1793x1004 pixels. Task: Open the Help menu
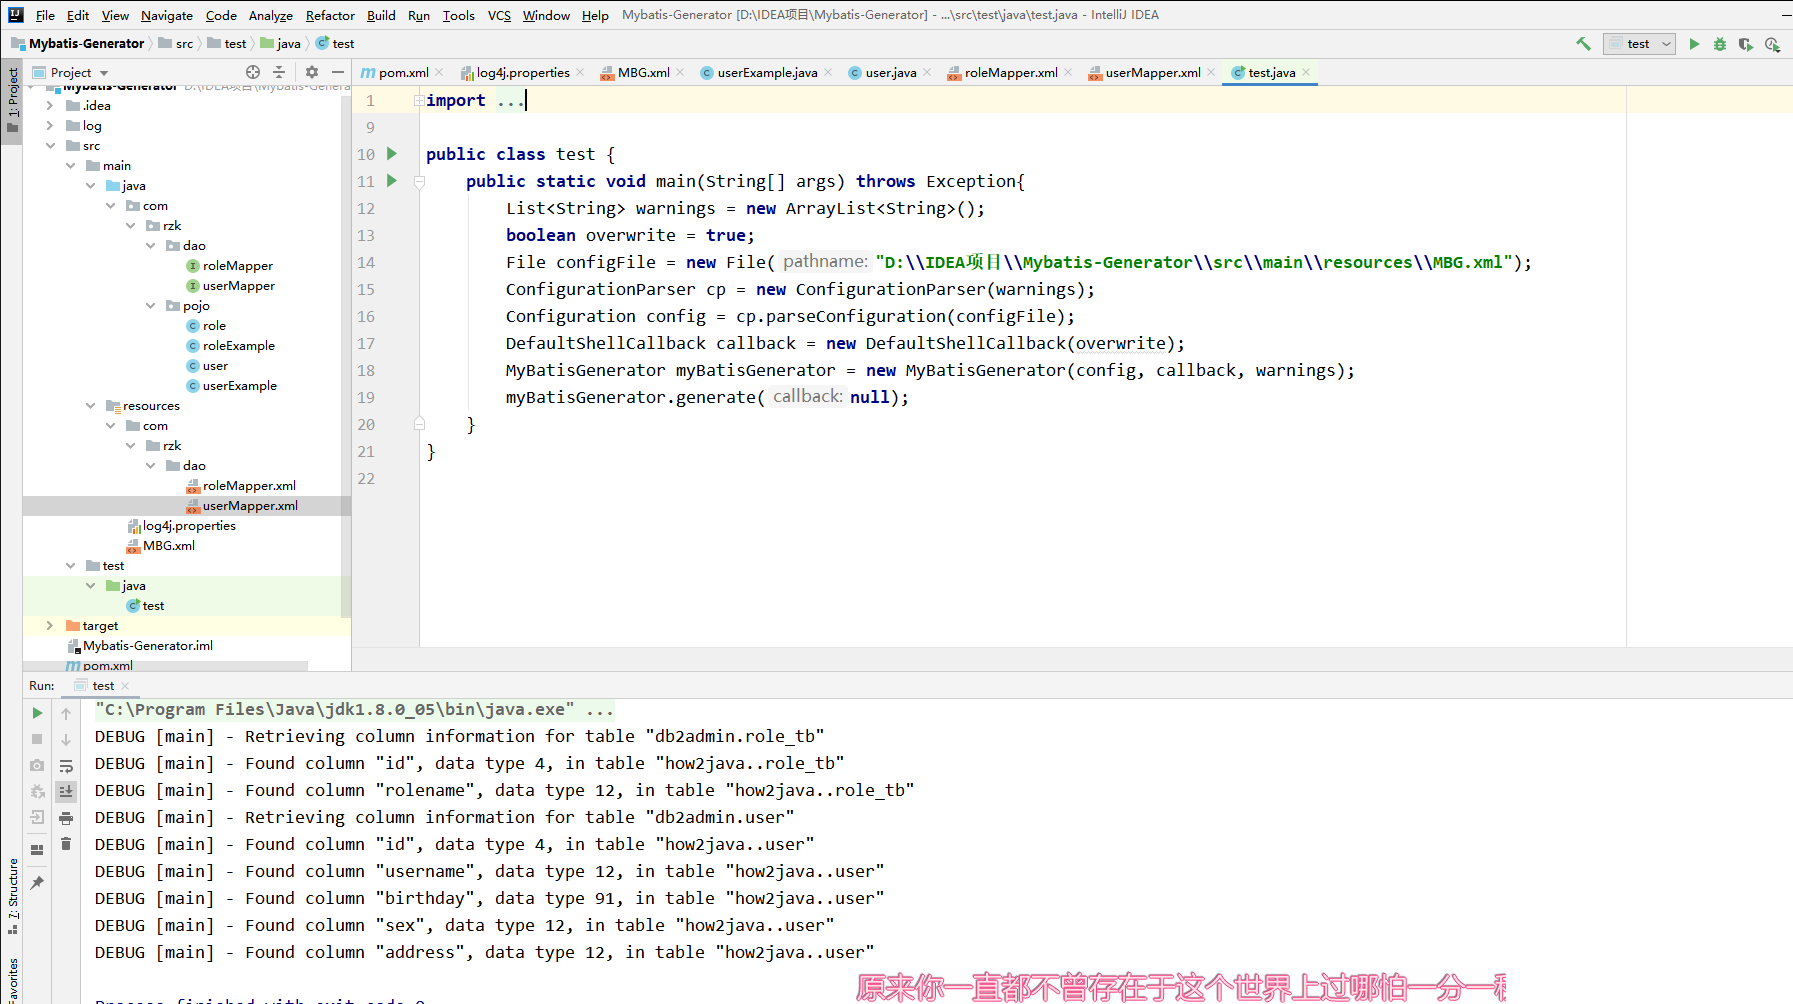click(x=595, y=15)
